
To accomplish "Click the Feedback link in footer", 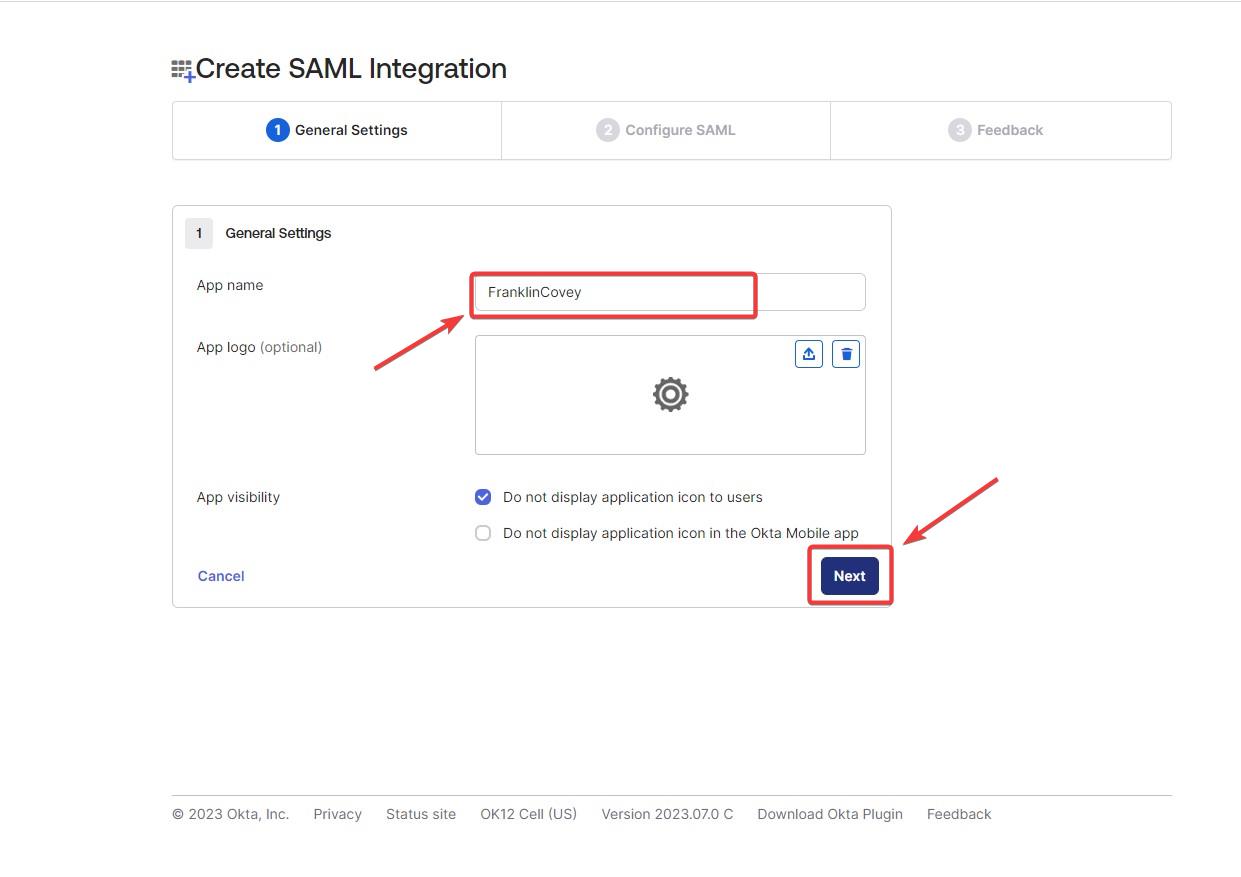I will point(958,814).
